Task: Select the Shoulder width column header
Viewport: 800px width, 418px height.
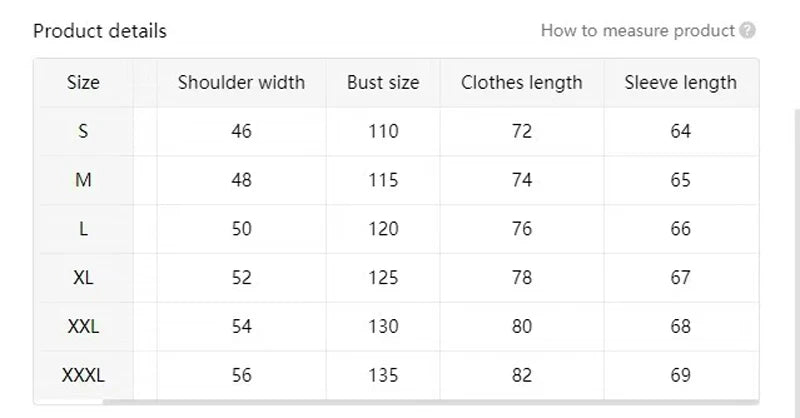Action: [x=241, y=83]
